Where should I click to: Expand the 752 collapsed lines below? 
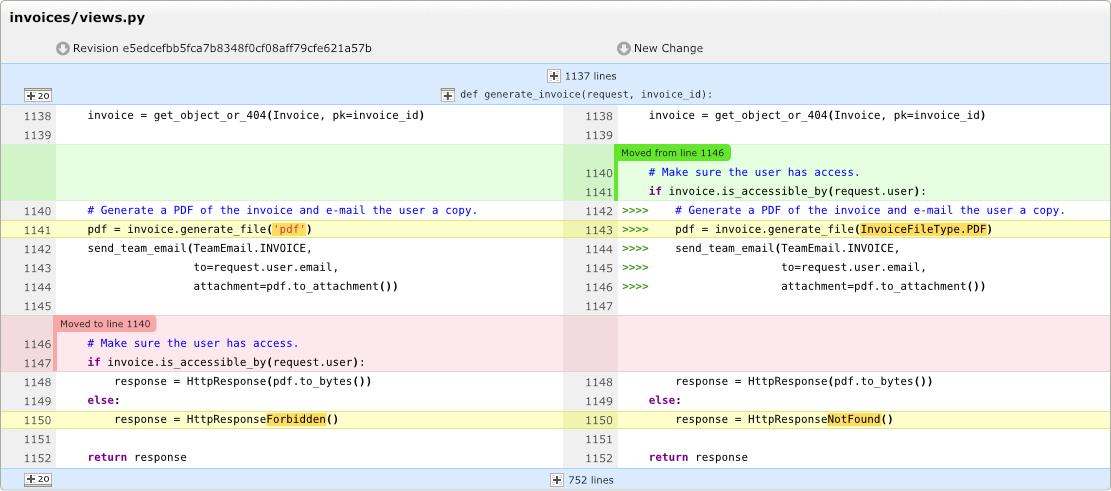(558, 480)
